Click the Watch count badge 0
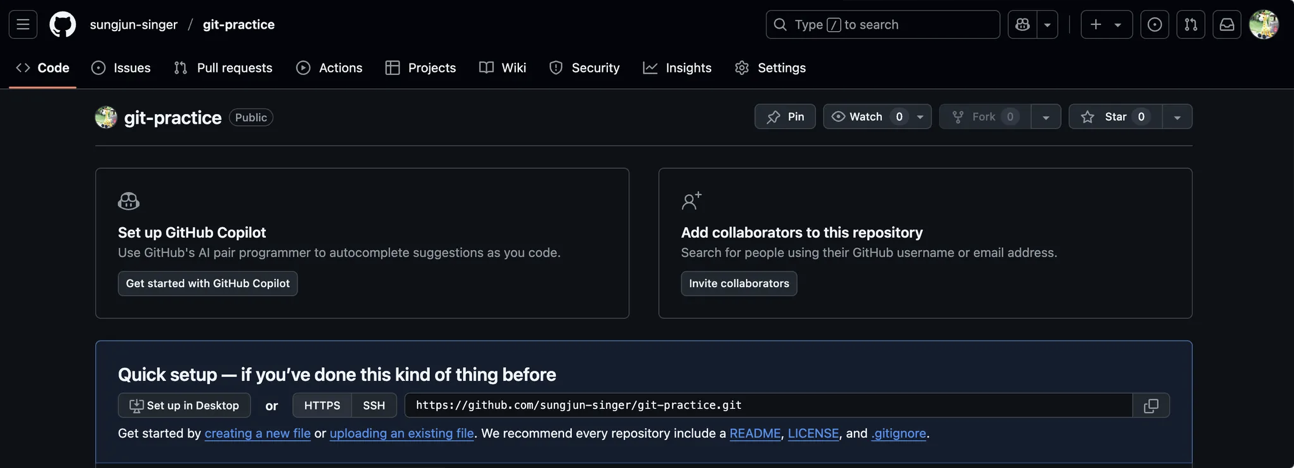Screen dimensions: 1298x468 tap(899, 117)
